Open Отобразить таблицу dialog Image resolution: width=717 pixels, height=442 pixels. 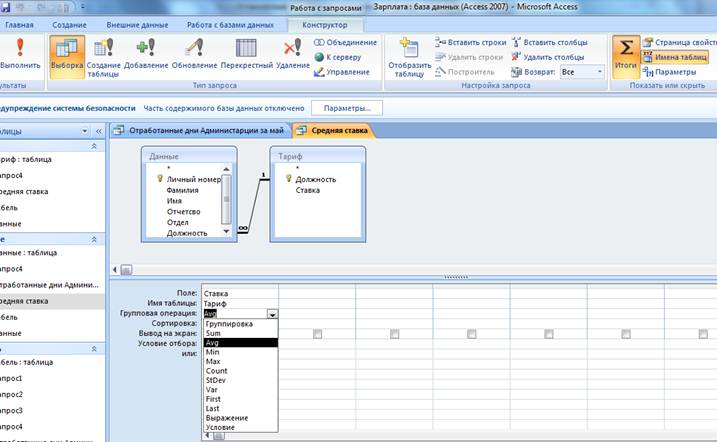[x=409, y=57]
